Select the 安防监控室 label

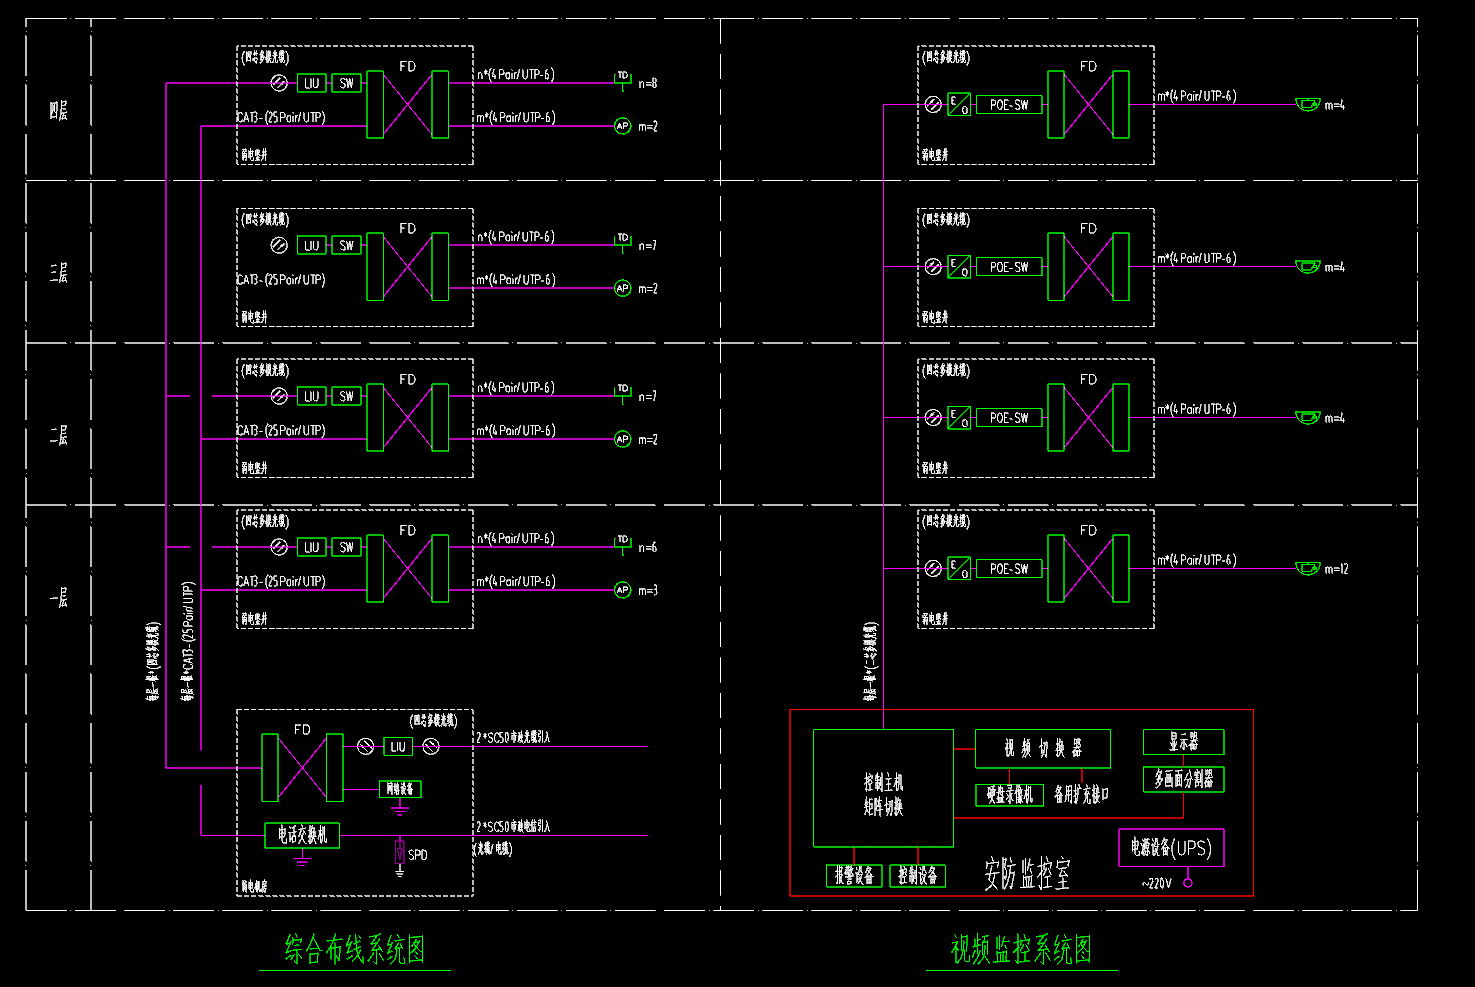[1027, 873]
